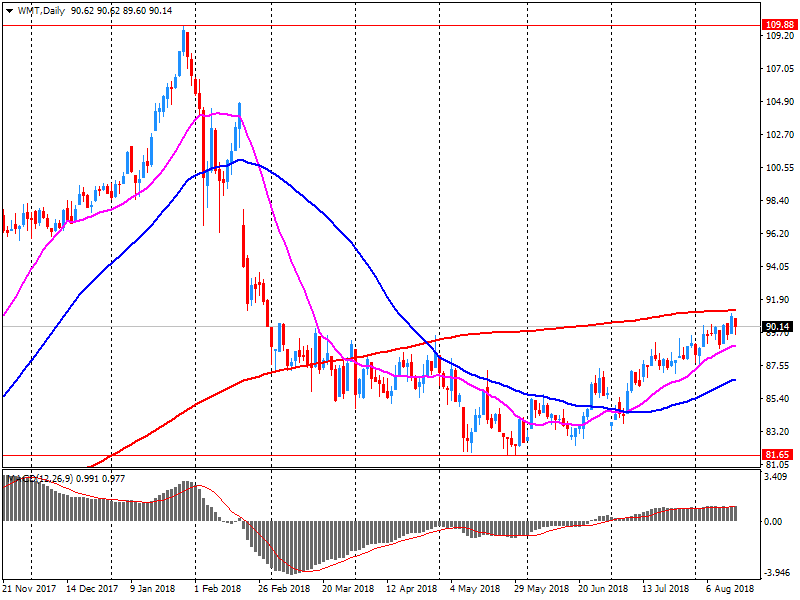The image size is (800, 600).
Task: Click the MACD -3.946 scale value
Action: (x=776, y=572)
